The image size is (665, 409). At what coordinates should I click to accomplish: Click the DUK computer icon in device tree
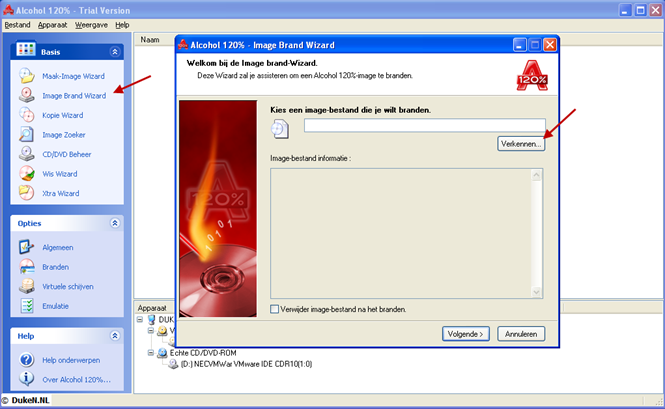(x=151, y=319)
